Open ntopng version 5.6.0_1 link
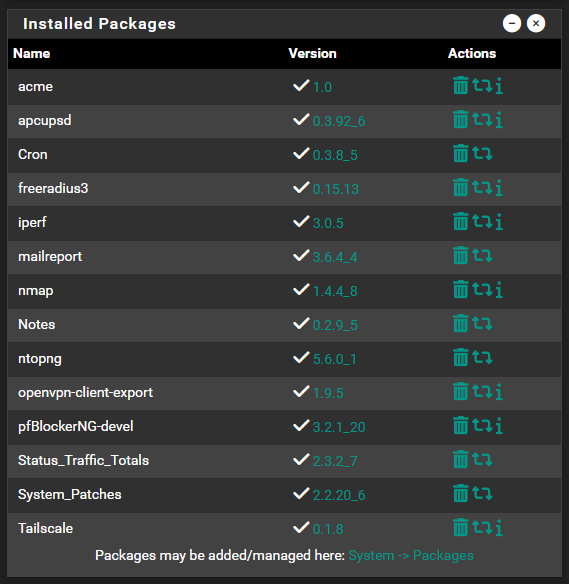This screenshot has width=569, height=584. pyautogui.click(x=335, y=359)
